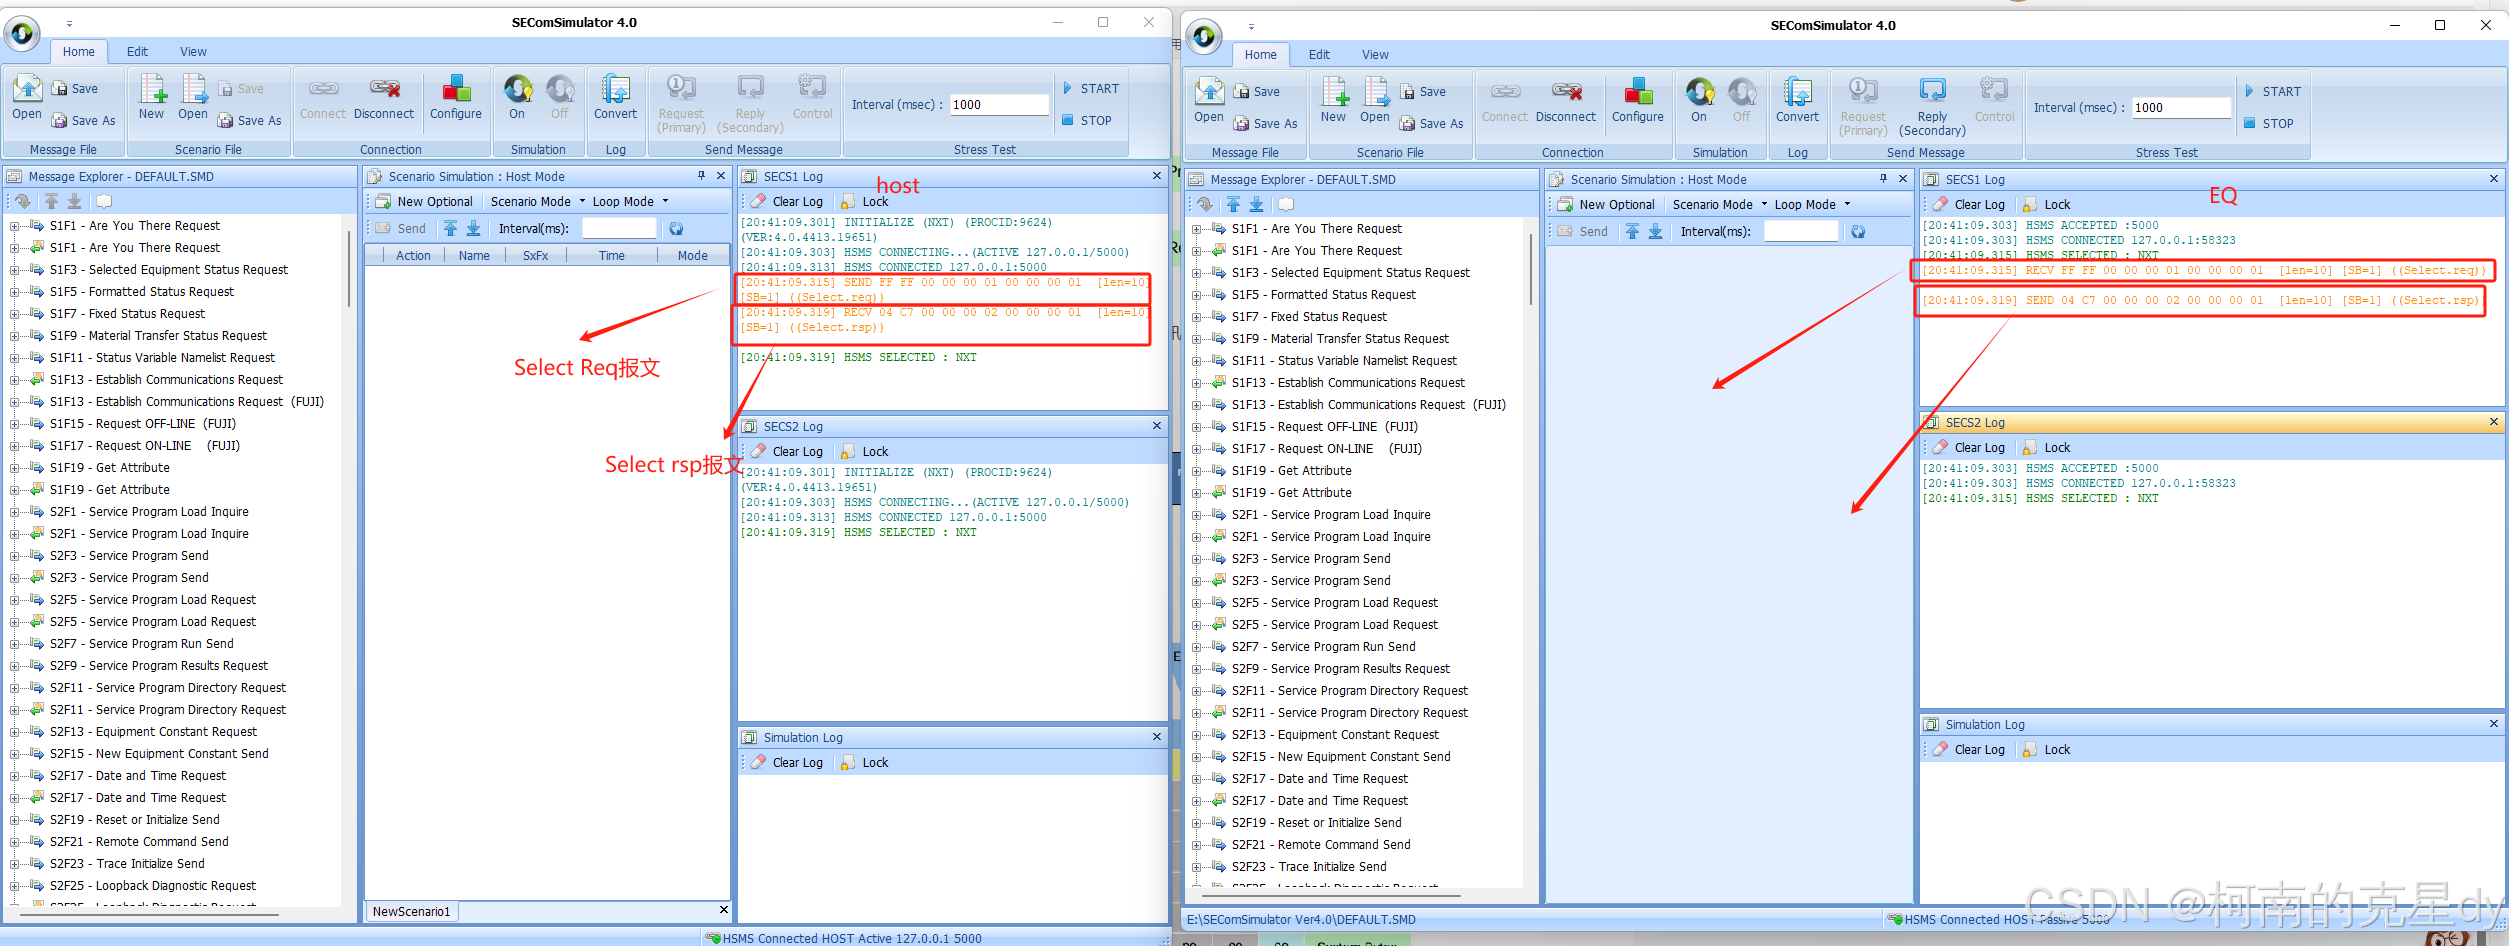
Task: Turn simulation Off in left window
Action: click(x=560, y=97)
